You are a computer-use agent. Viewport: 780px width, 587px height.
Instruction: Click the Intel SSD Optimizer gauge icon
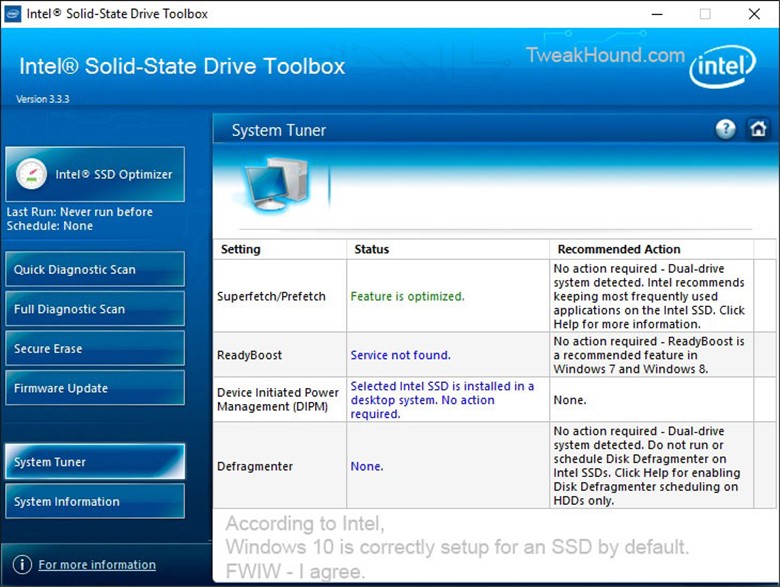31,174
